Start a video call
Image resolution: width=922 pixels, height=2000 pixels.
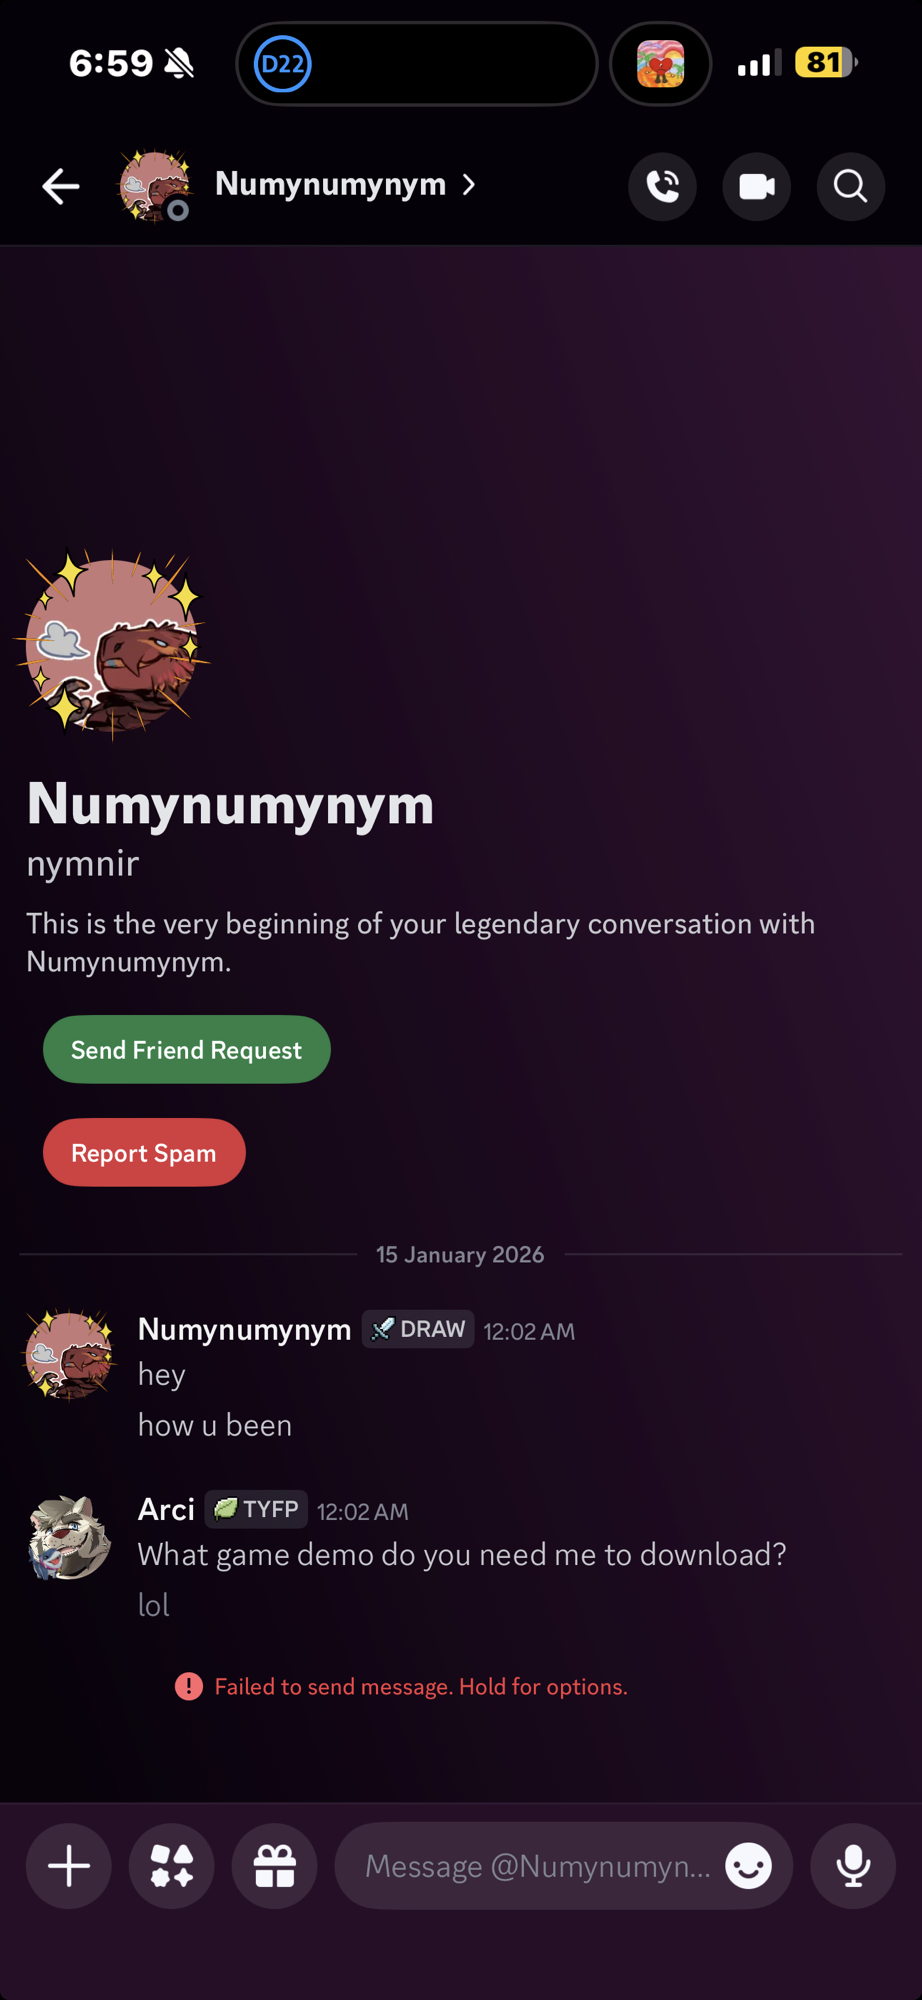click(x=756, y=186)
